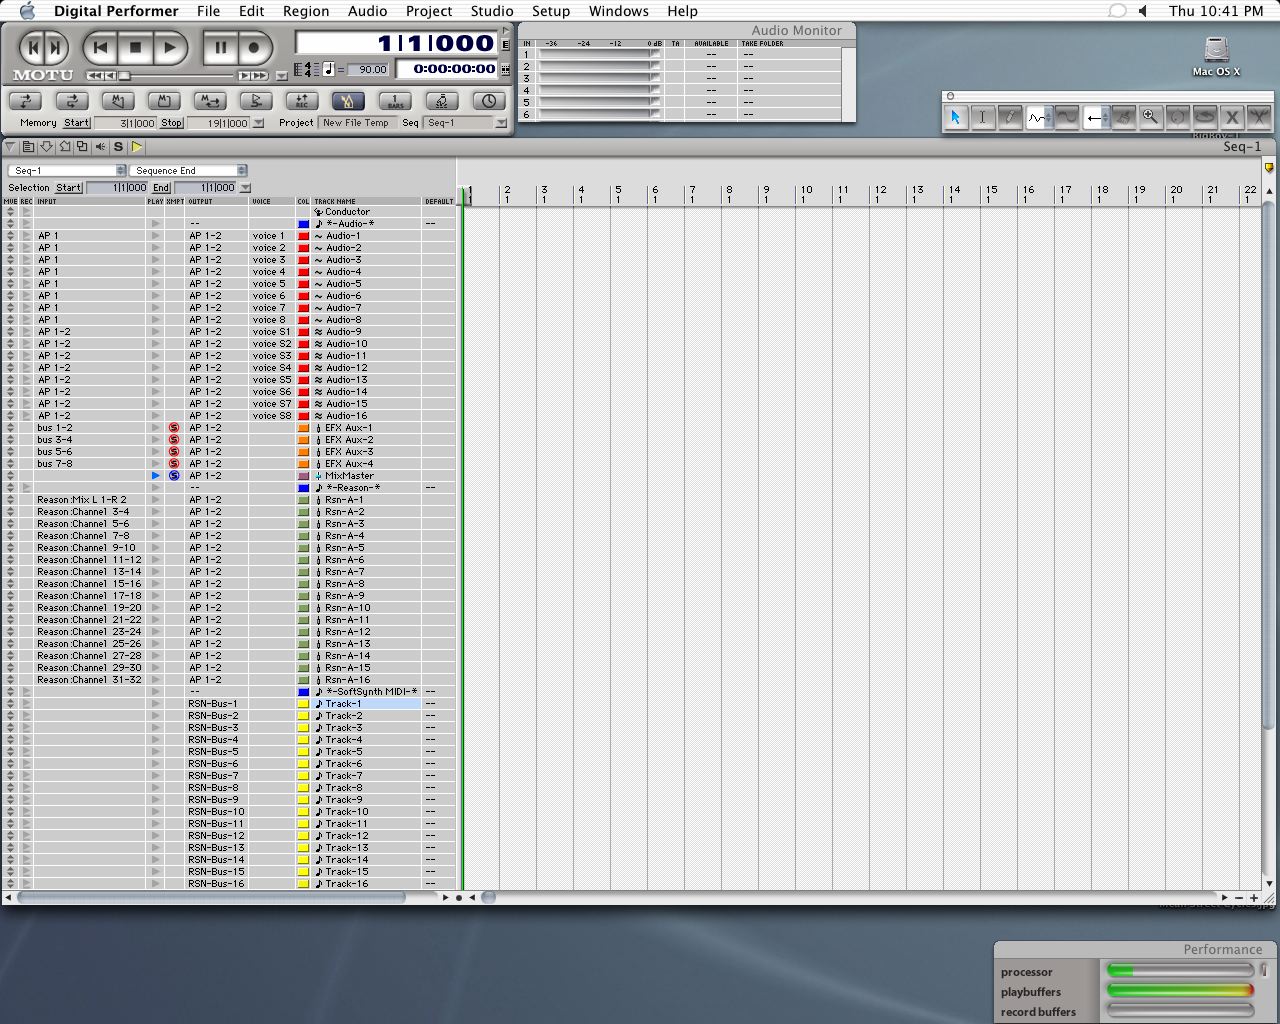The height and width of the screenshot is (1024, 1280).
Task: Open the Memory times dropdown arrow
Action: coord(259,124)
